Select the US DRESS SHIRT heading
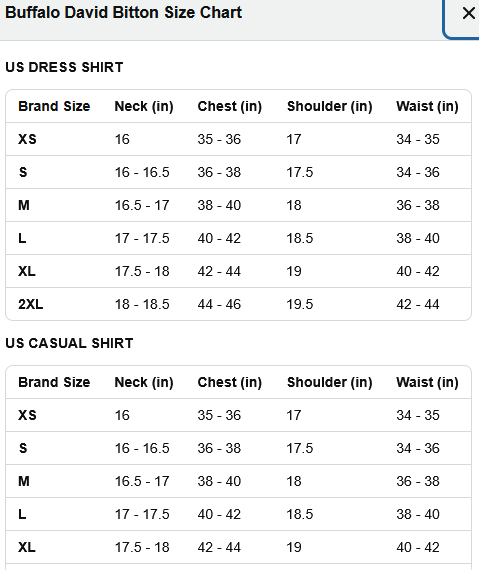Viewport: 479px width, 570px height. (64, 67)
